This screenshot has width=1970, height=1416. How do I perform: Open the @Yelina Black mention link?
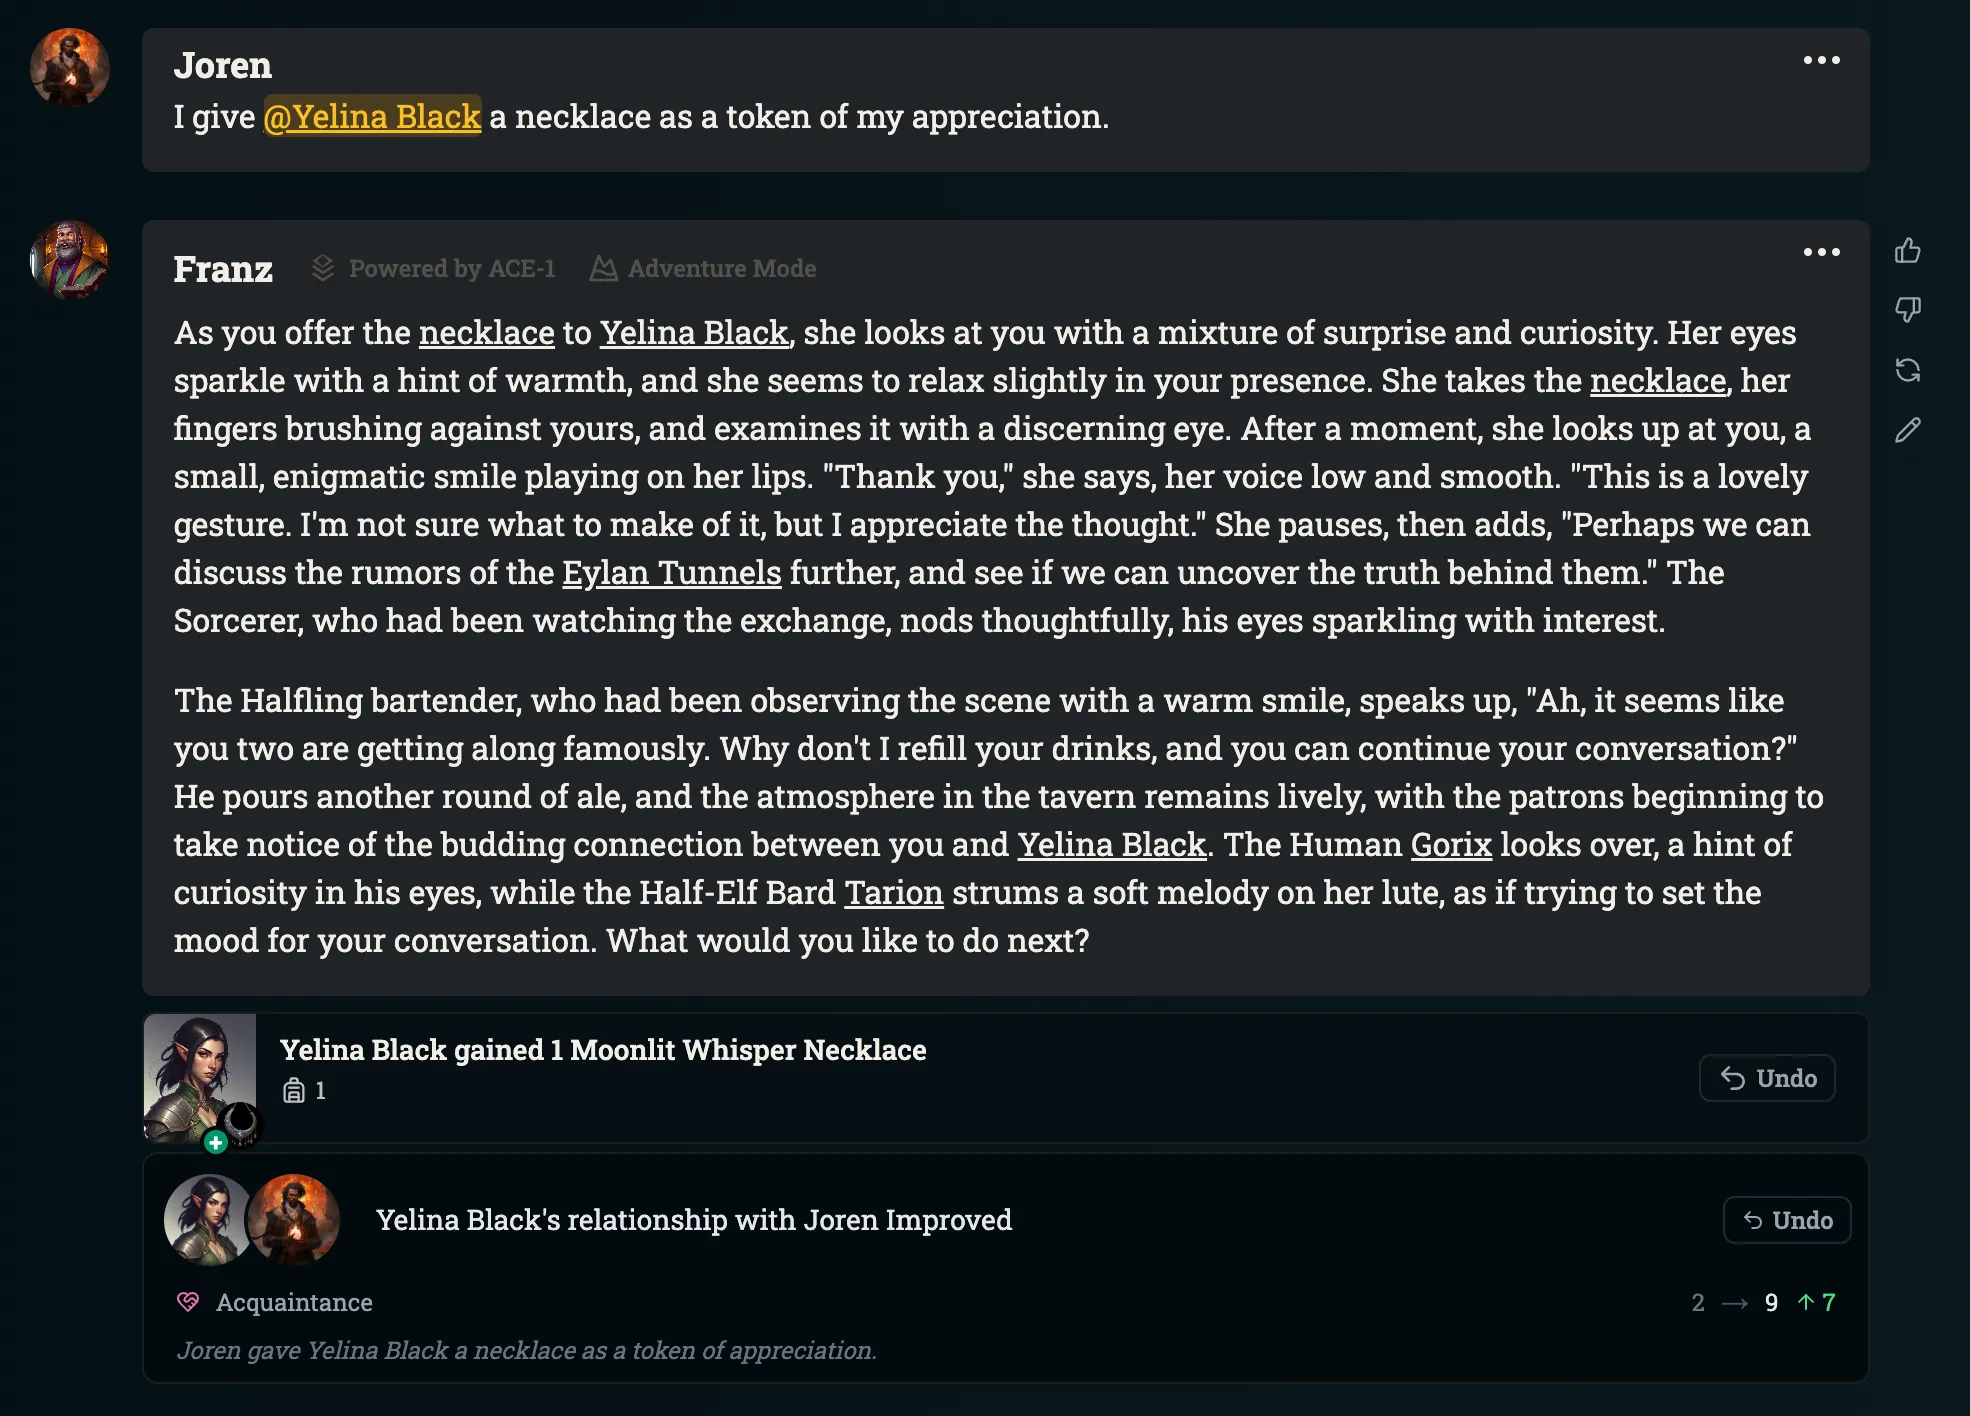[372, 117]
